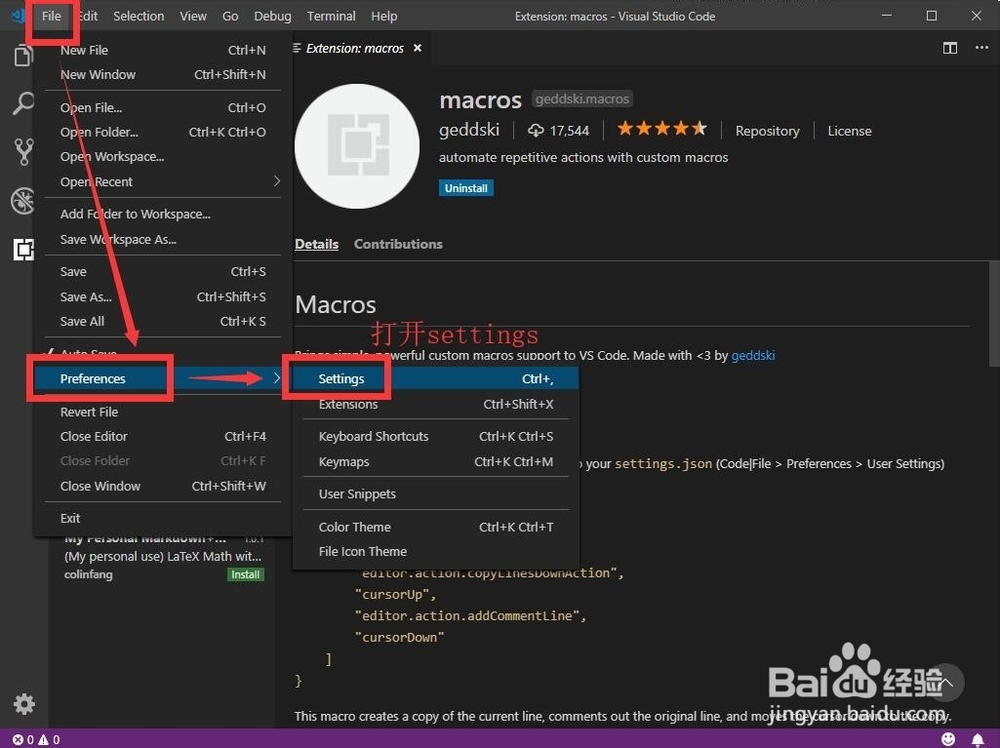The height and width of the screenshot is (748, 1000).
Task: Switch to the Details tab
Action: tap(316, 244)
